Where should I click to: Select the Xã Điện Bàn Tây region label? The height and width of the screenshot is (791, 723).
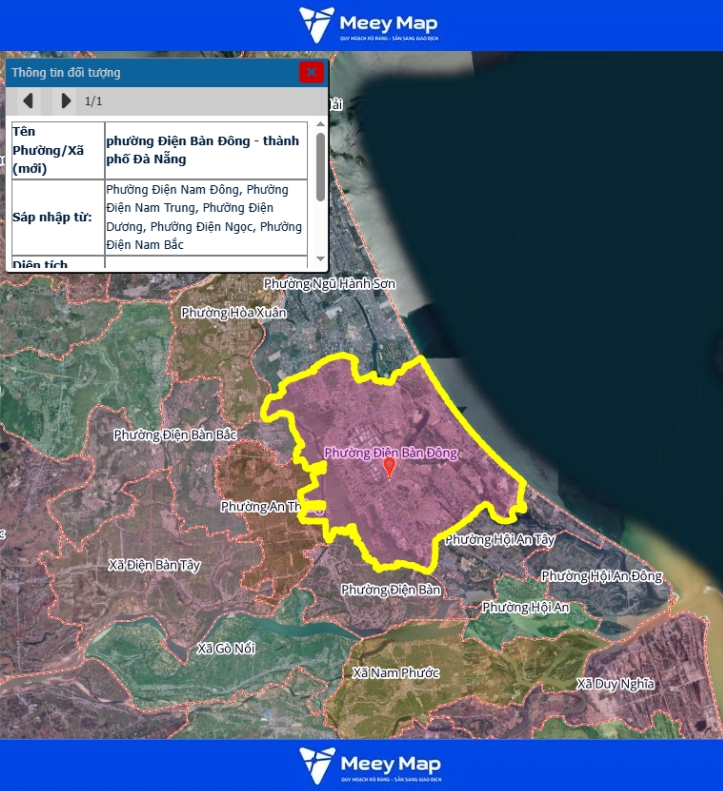[154, 565]
